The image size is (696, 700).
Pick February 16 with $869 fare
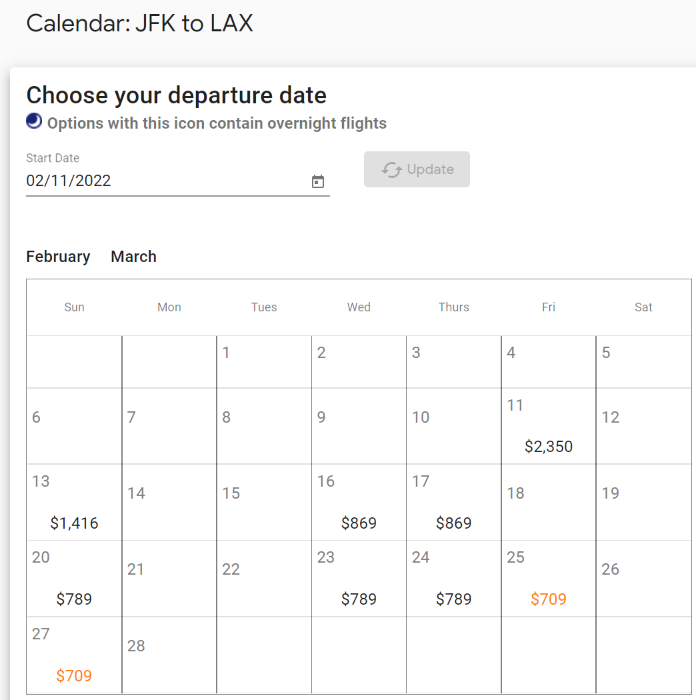click(358, 503)
